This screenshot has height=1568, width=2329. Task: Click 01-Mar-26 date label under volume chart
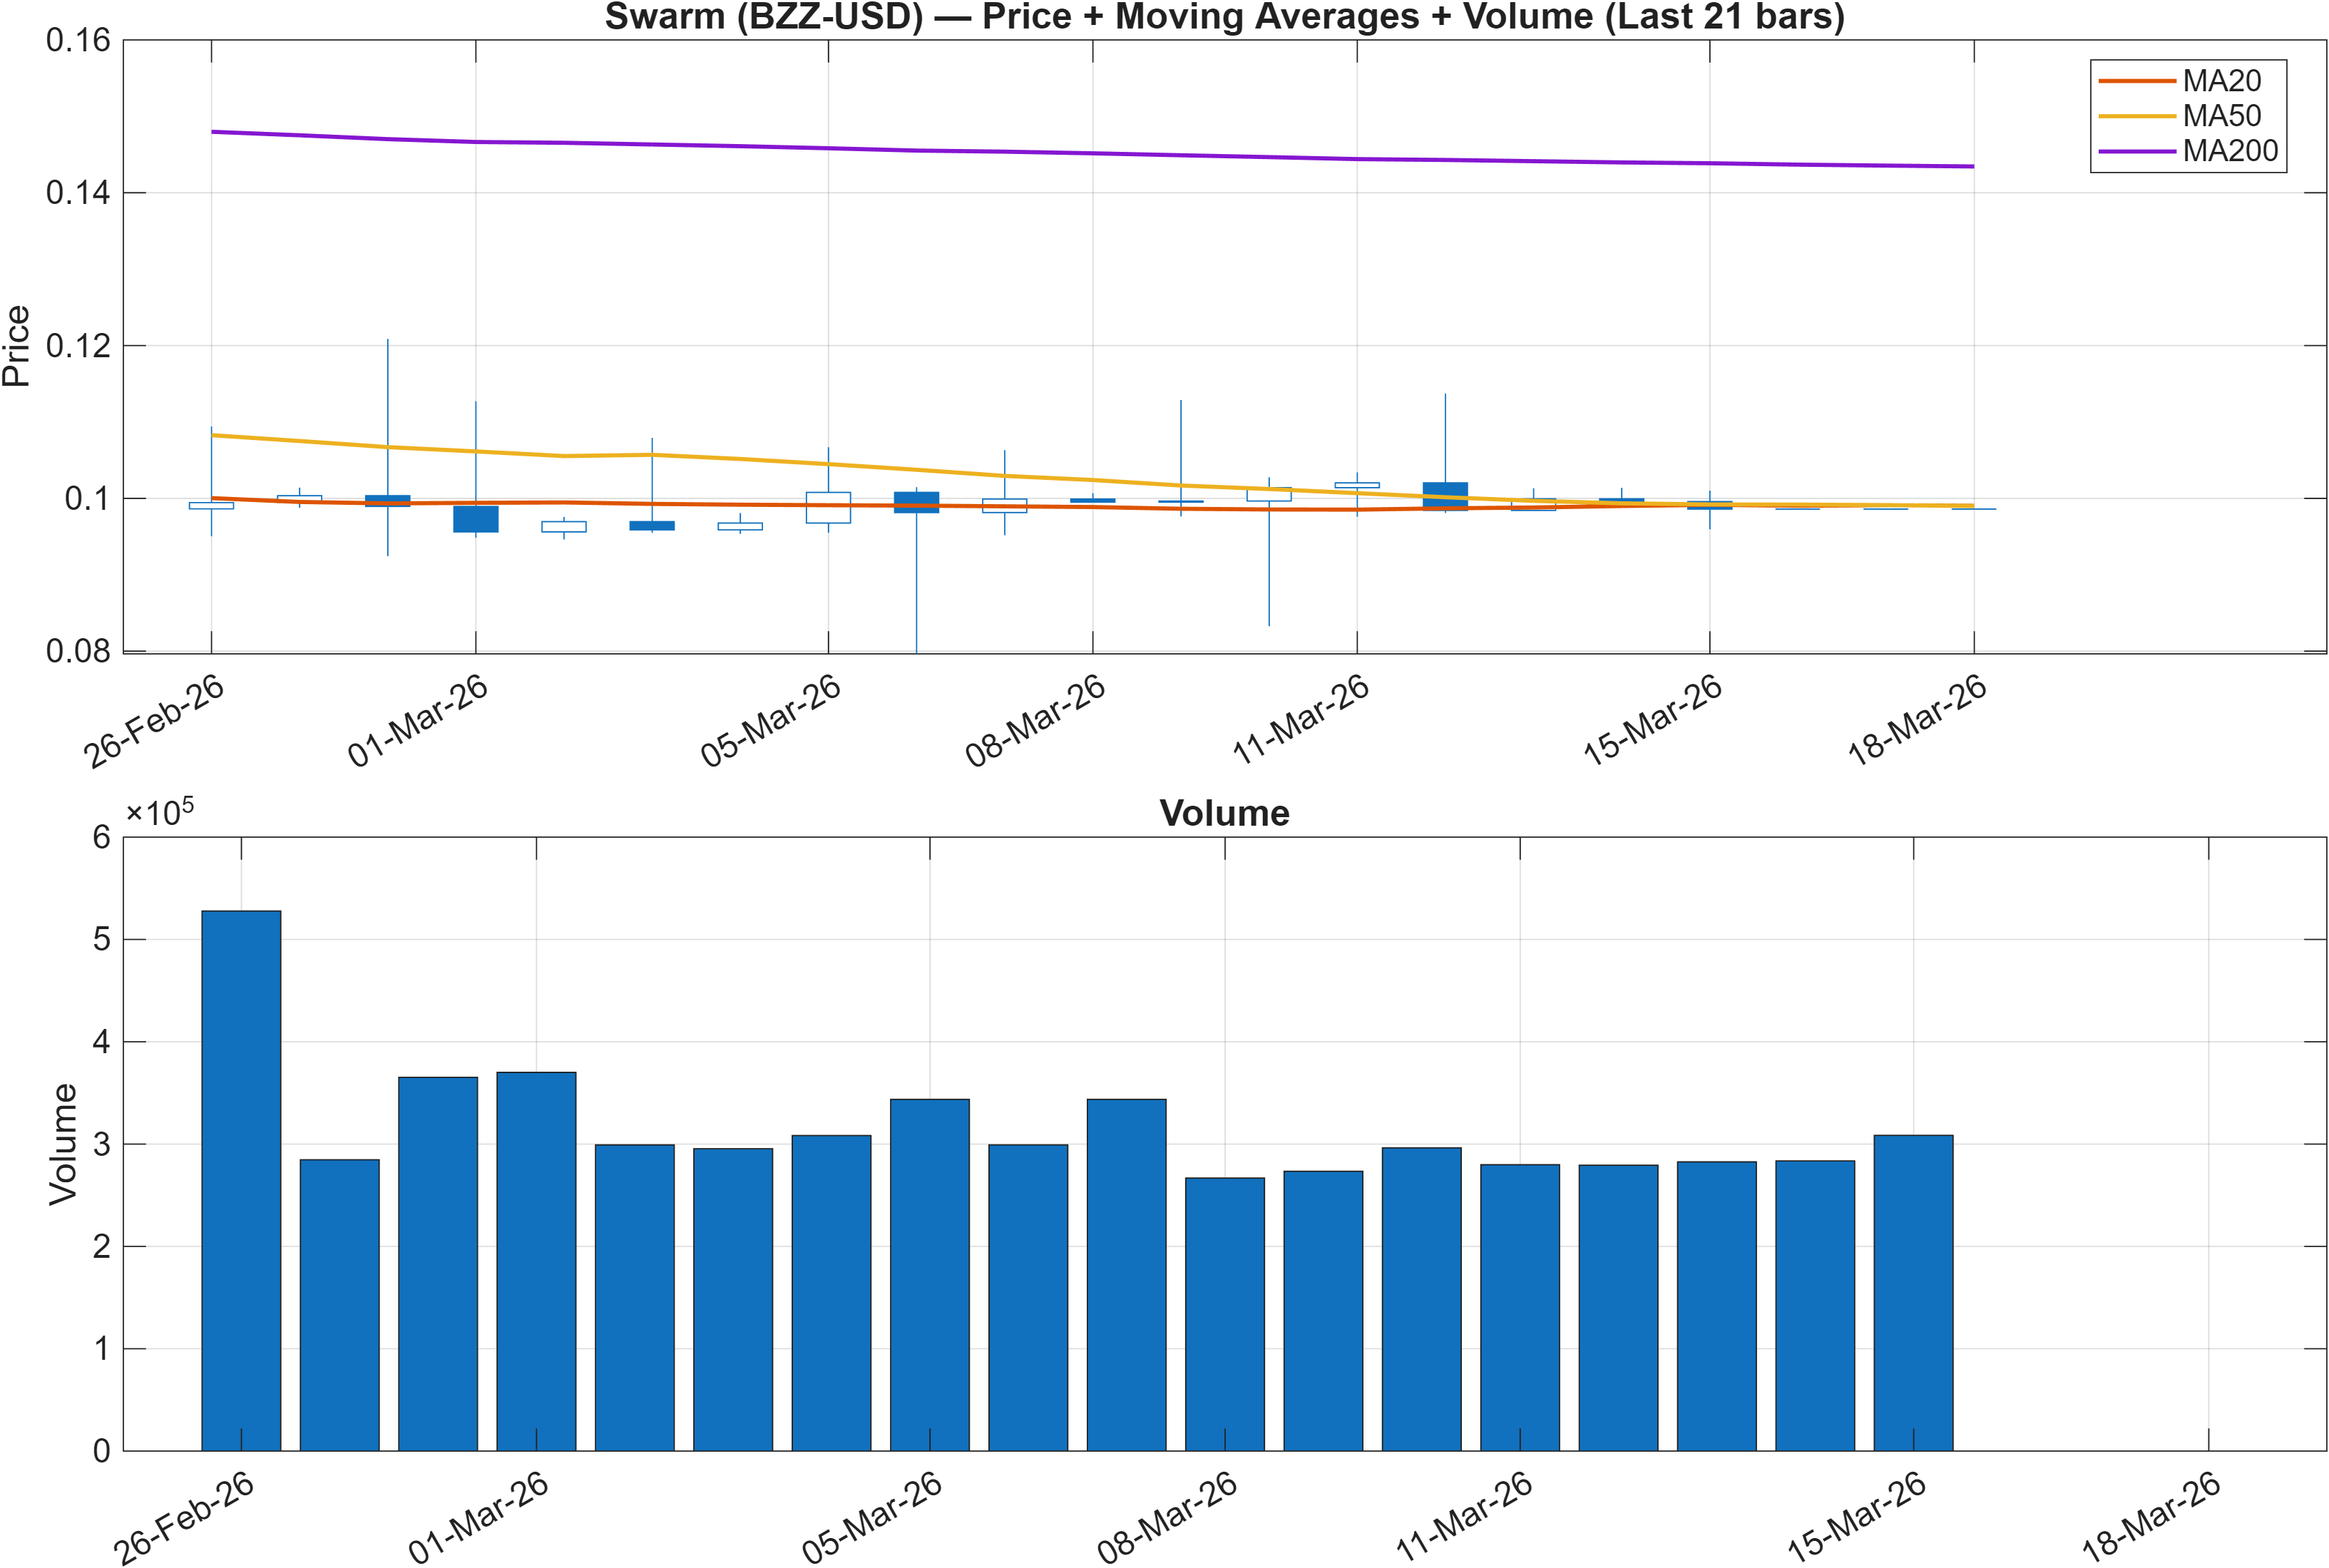click(479, 1518)
